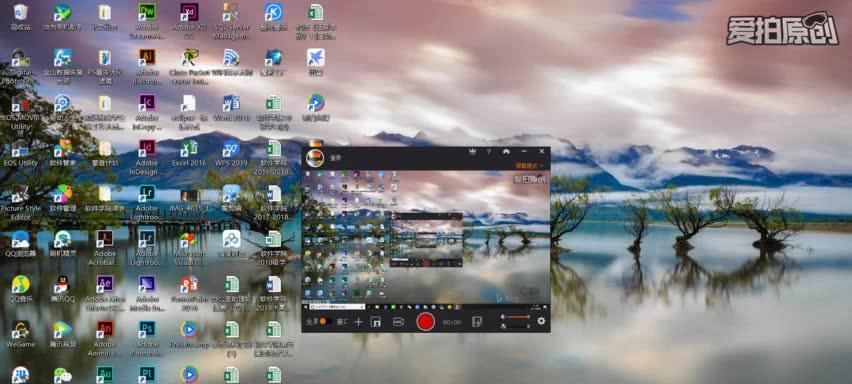Open Word 2016 desktop shortcut
This screenshot has width=852, height=384.
(231, 108)
